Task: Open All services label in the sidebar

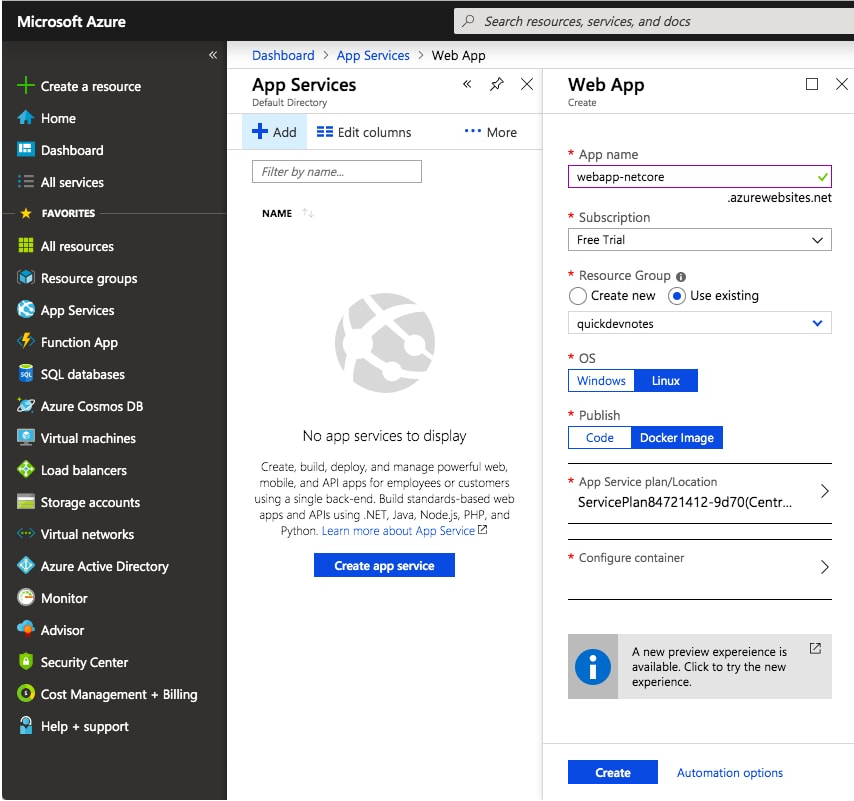Action: pos(72,182)
